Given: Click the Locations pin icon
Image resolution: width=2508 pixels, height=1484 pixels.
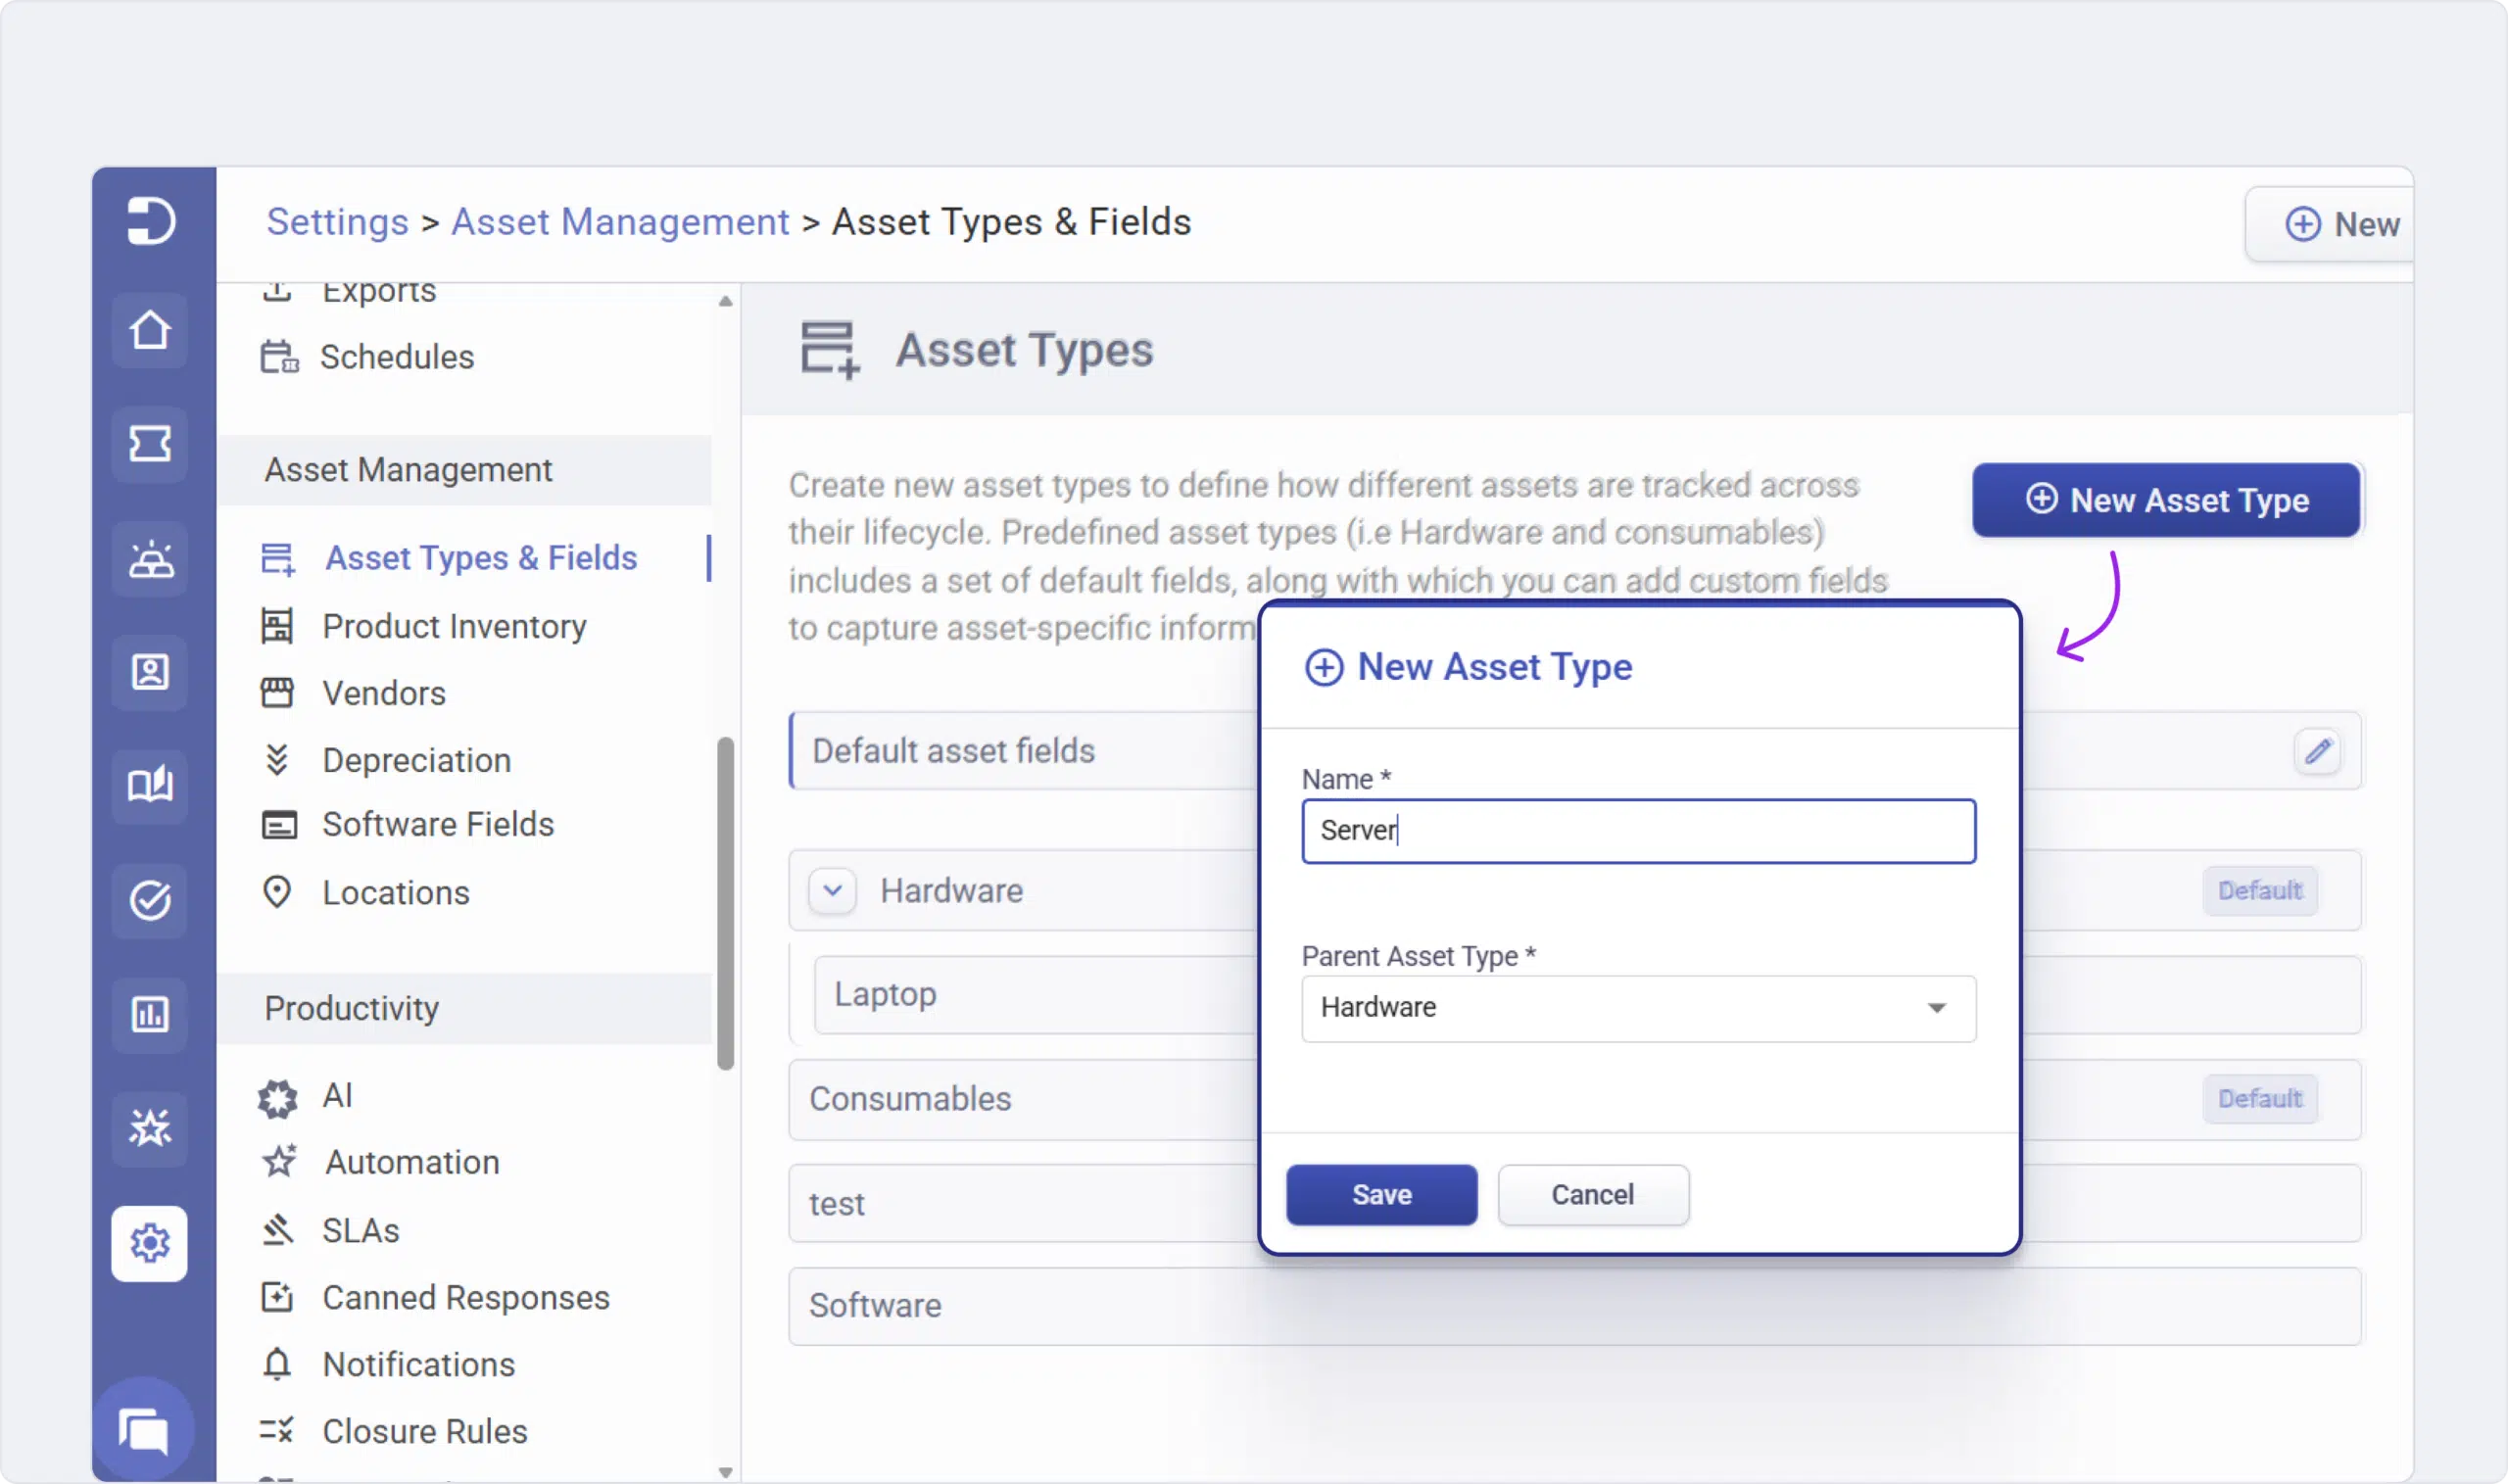Looking at the screenshot, I should click(x=277, y=892).
